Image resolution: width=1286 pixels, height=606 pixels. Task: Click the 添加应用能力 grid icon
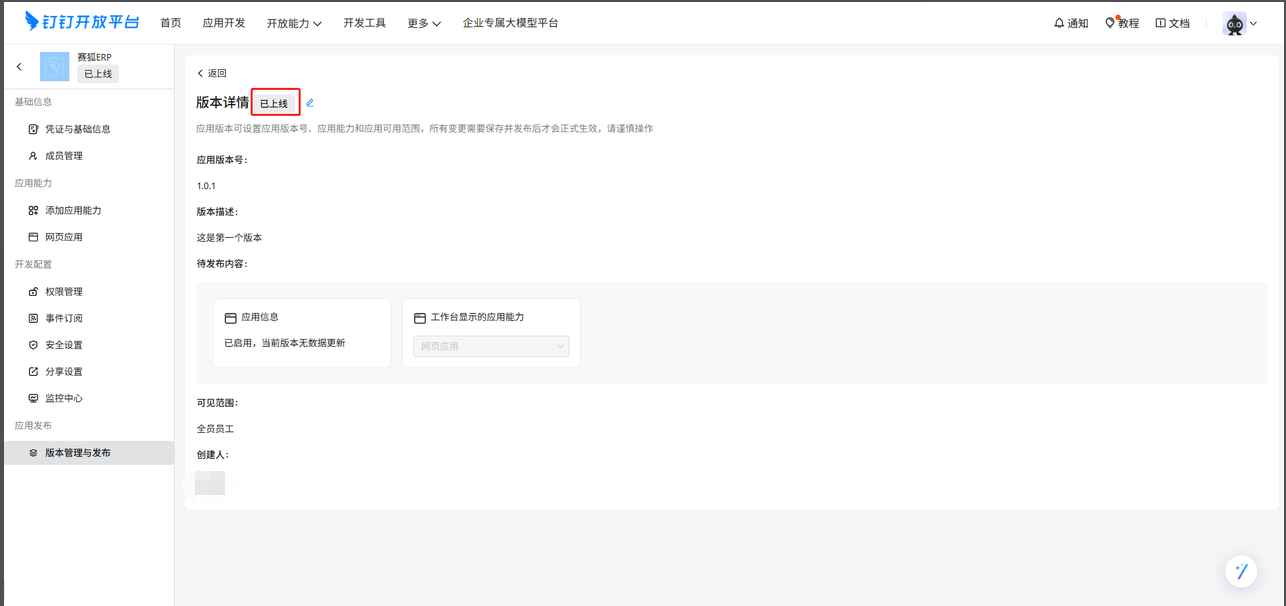tap(33, 211)
